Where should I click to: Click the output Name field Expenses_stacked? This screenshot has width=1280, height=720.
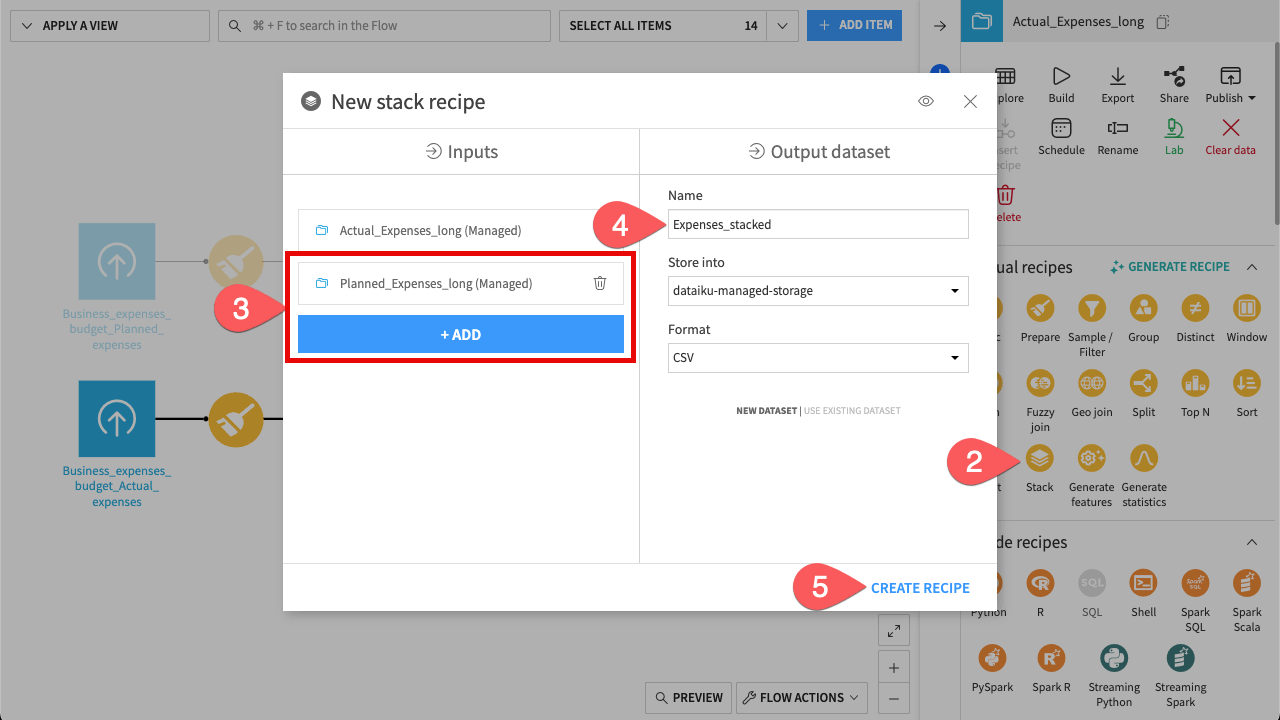pos(817,224)
